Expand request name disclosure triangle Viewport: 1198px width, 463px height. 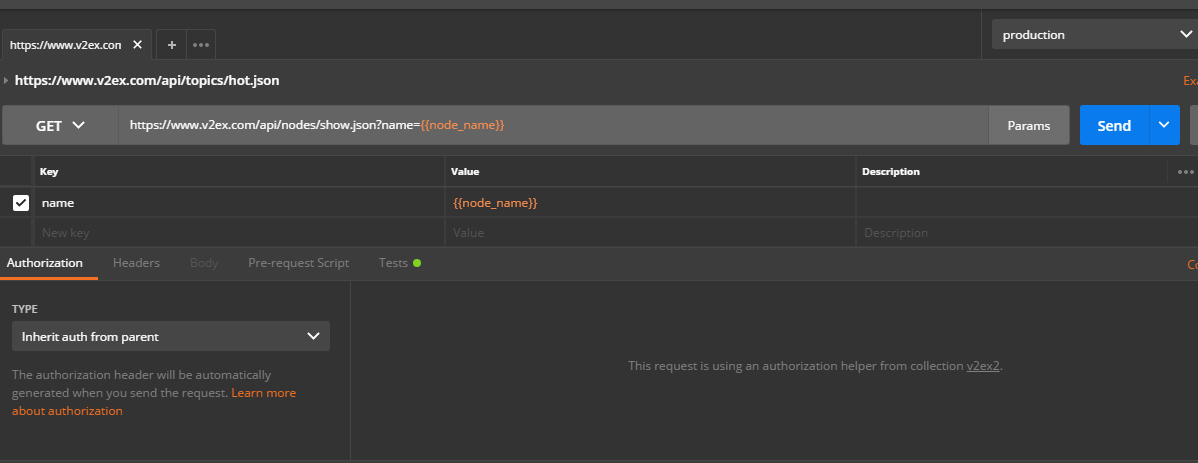pos(6,80)
